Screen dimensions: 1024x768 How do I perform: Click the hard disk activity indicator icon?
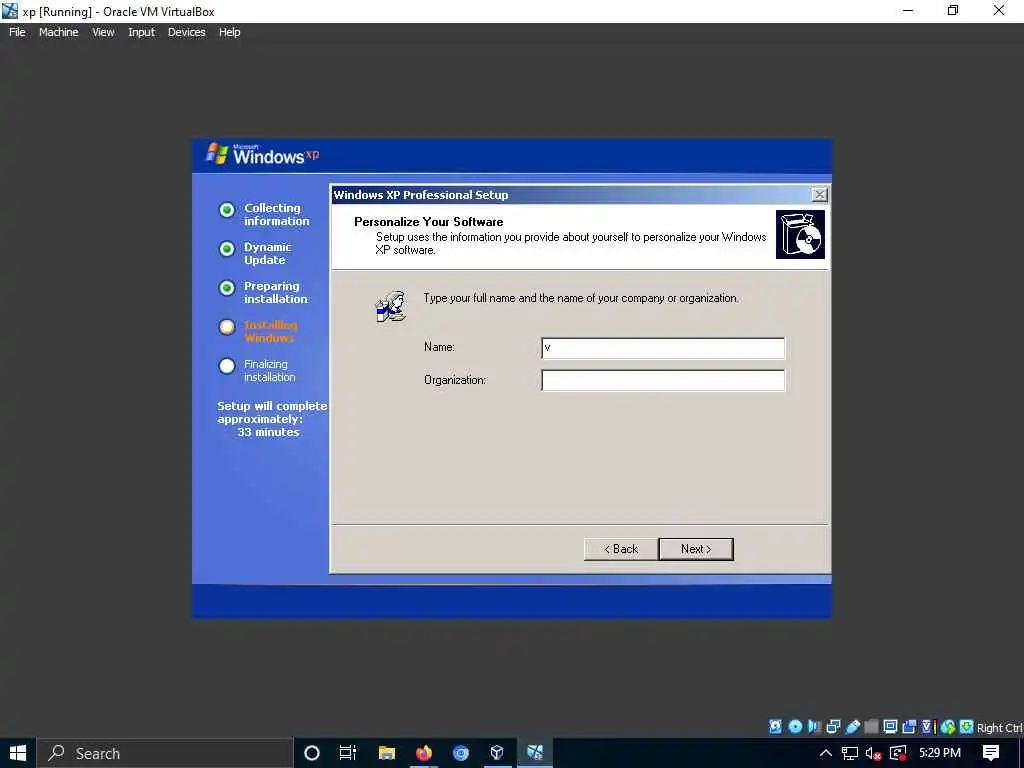775,726
